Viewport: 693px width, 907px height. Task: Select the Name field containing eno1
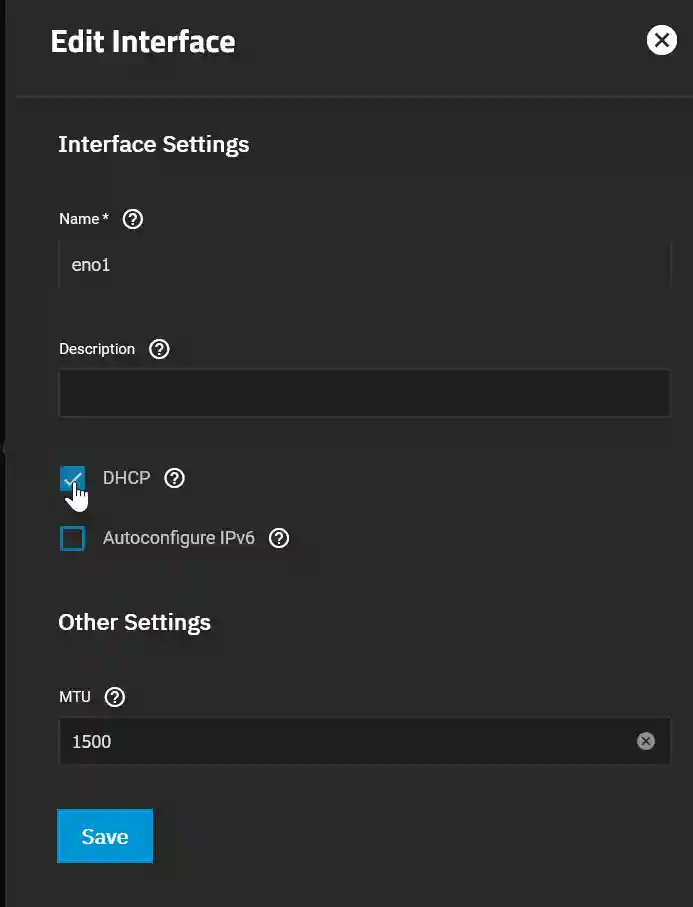(x=364, y=264)
